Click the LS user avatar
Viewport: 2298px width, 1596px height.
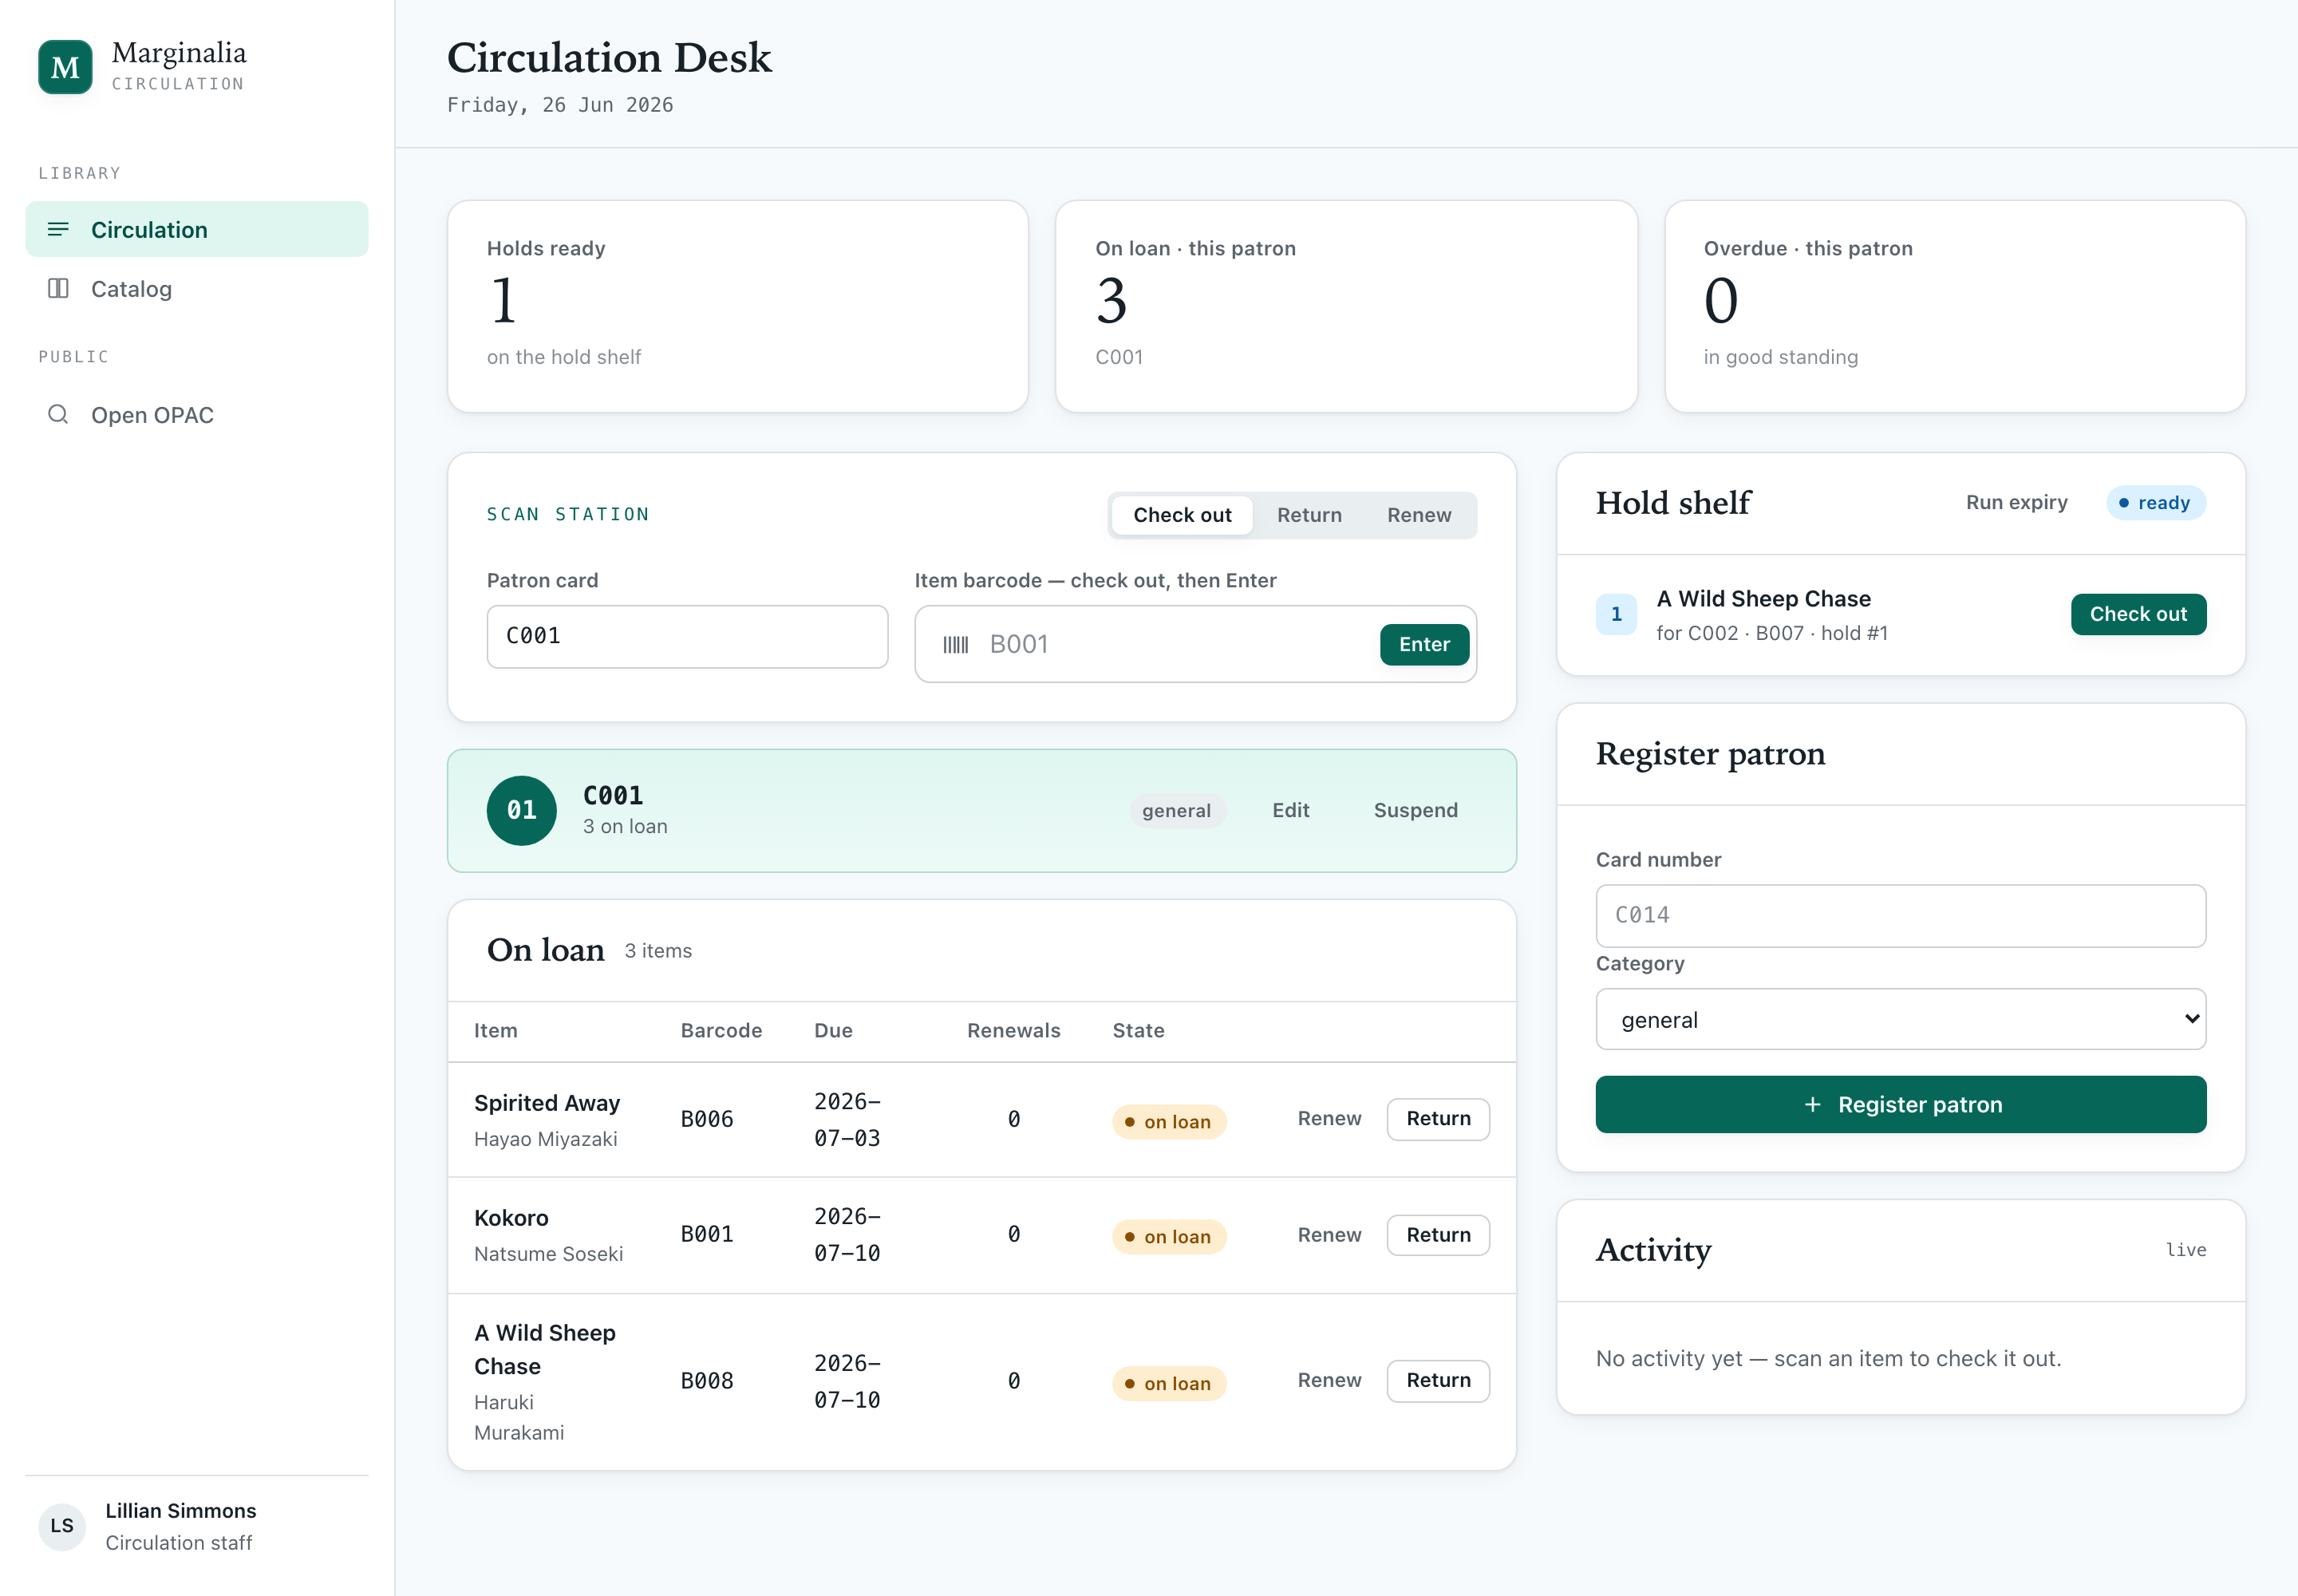(62, 1526)
